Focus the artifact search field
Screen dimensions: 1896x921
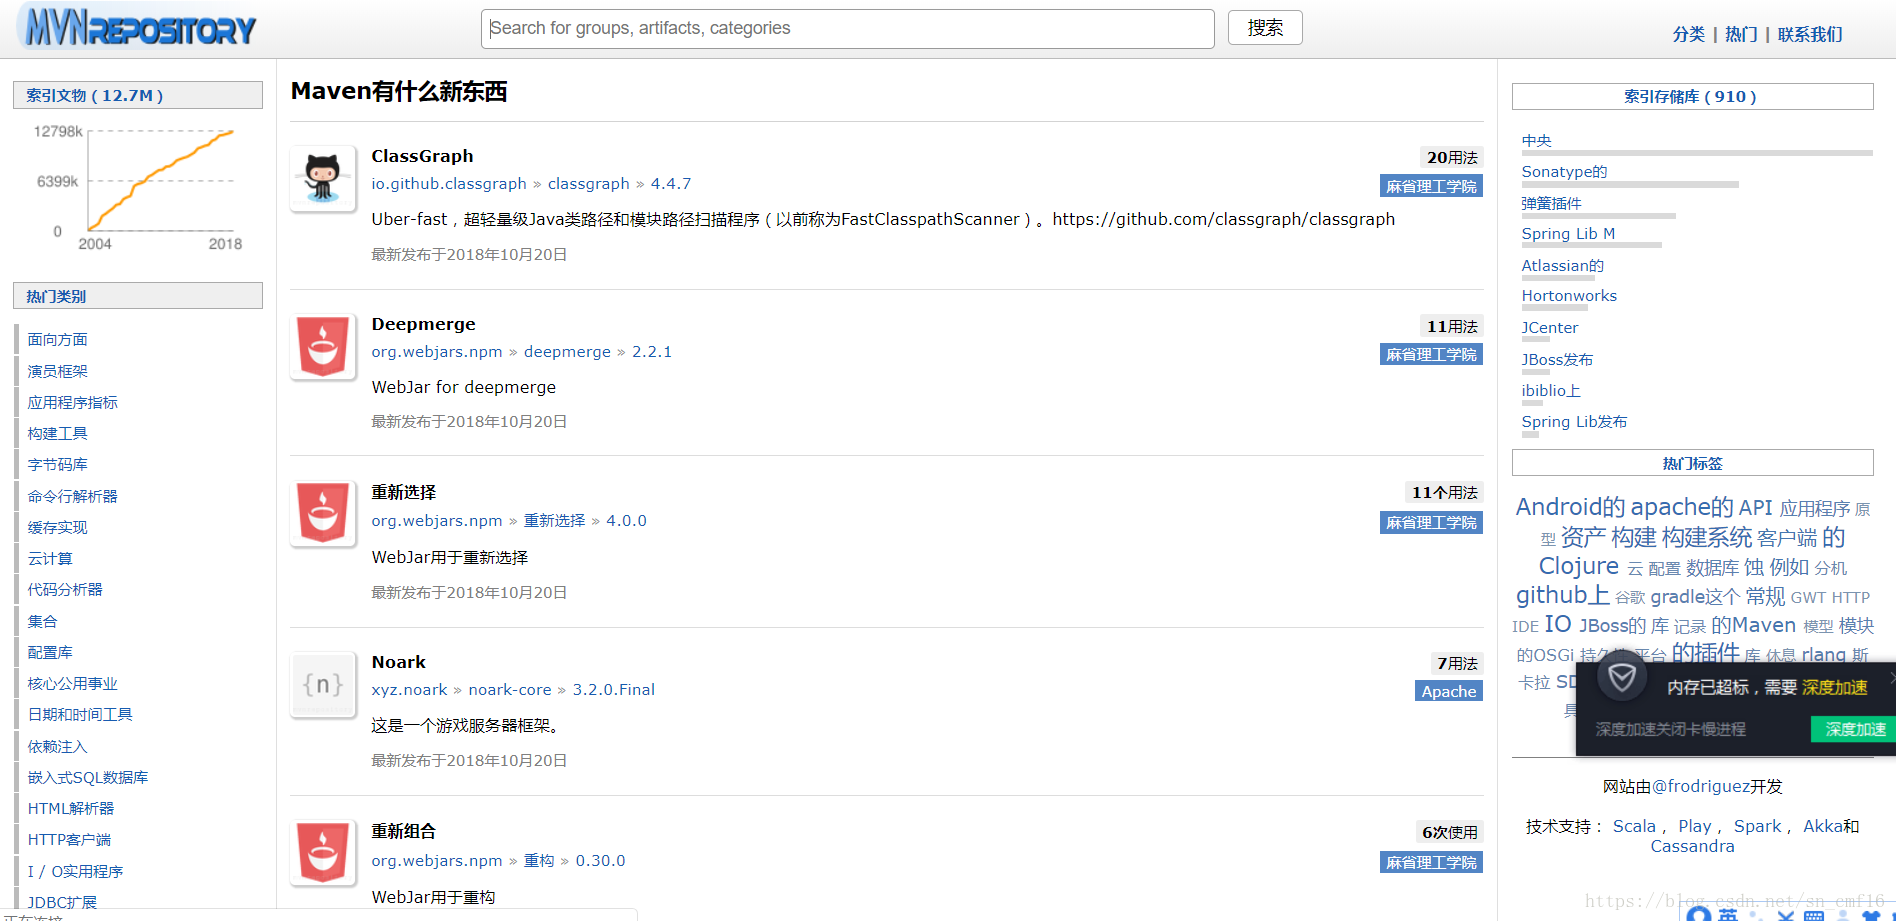point(848,29)
